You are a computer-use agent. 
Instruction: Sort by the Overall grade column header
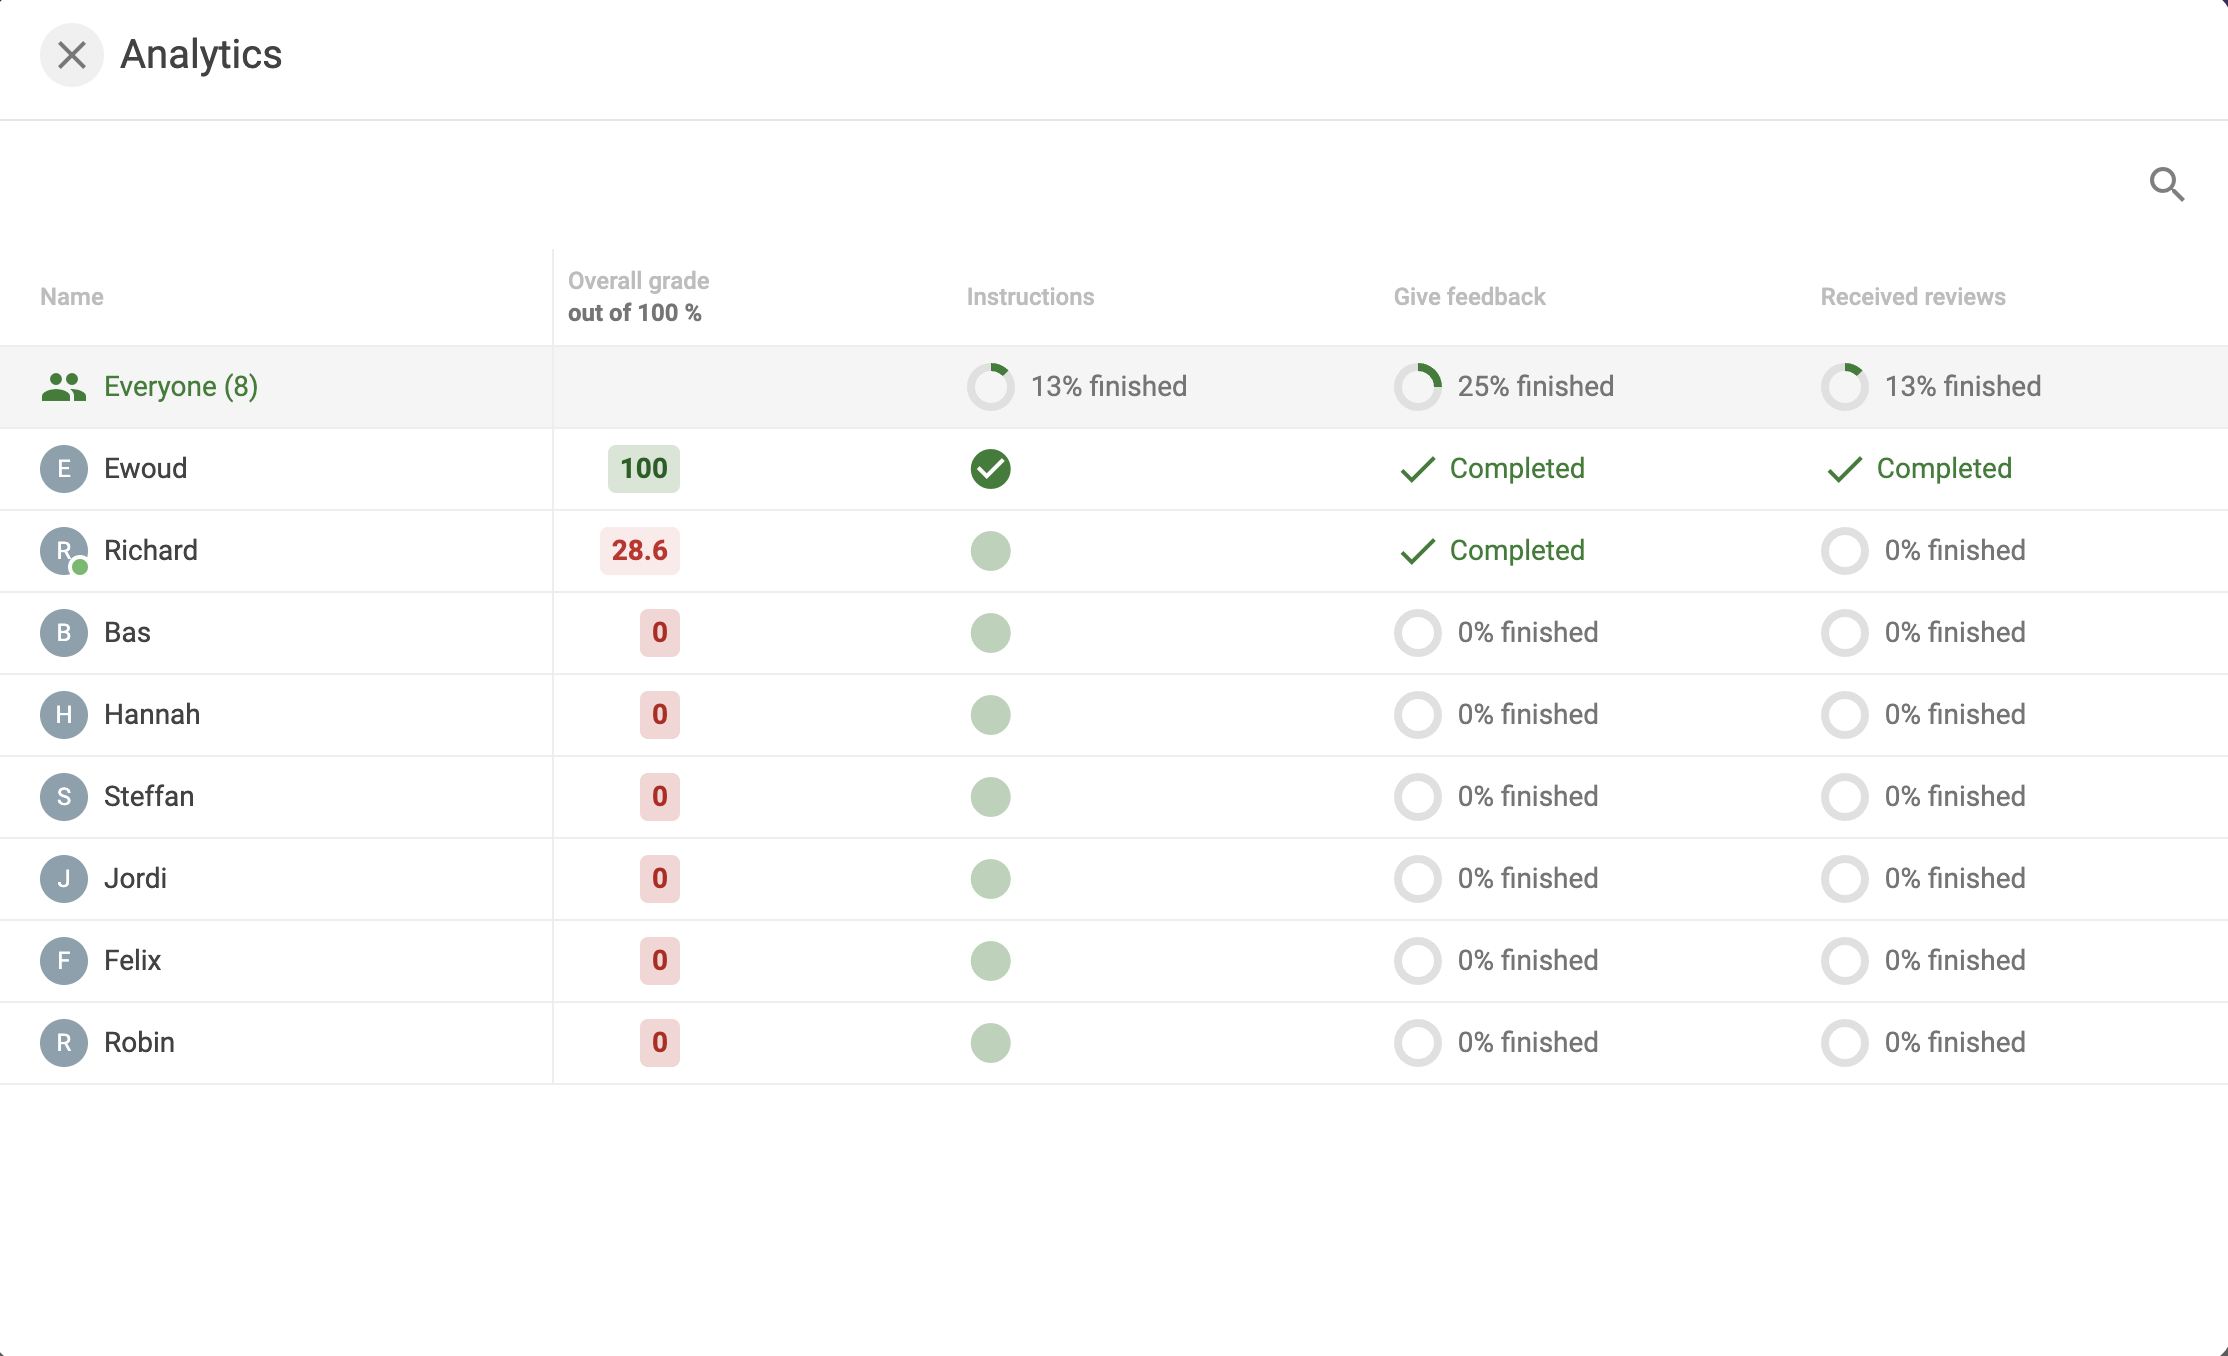coord(638,297)
